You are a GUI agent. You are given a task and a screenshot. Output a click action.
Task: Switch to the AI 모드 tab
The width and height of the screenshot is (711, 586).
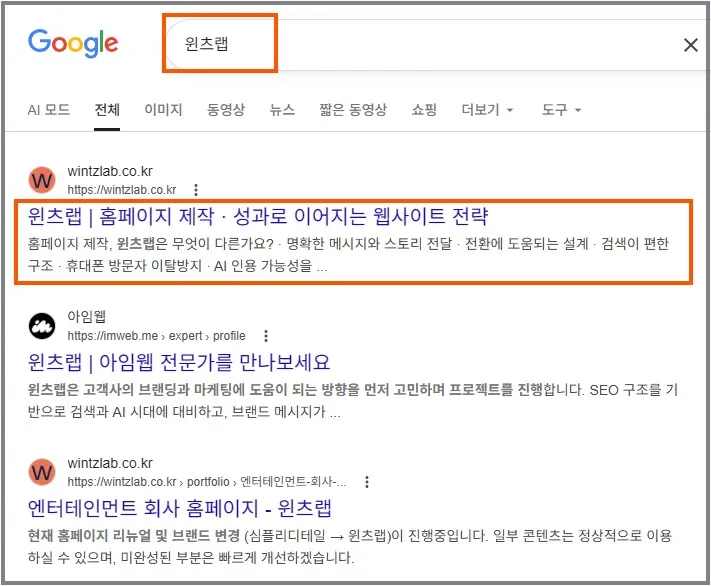(49, 110)
